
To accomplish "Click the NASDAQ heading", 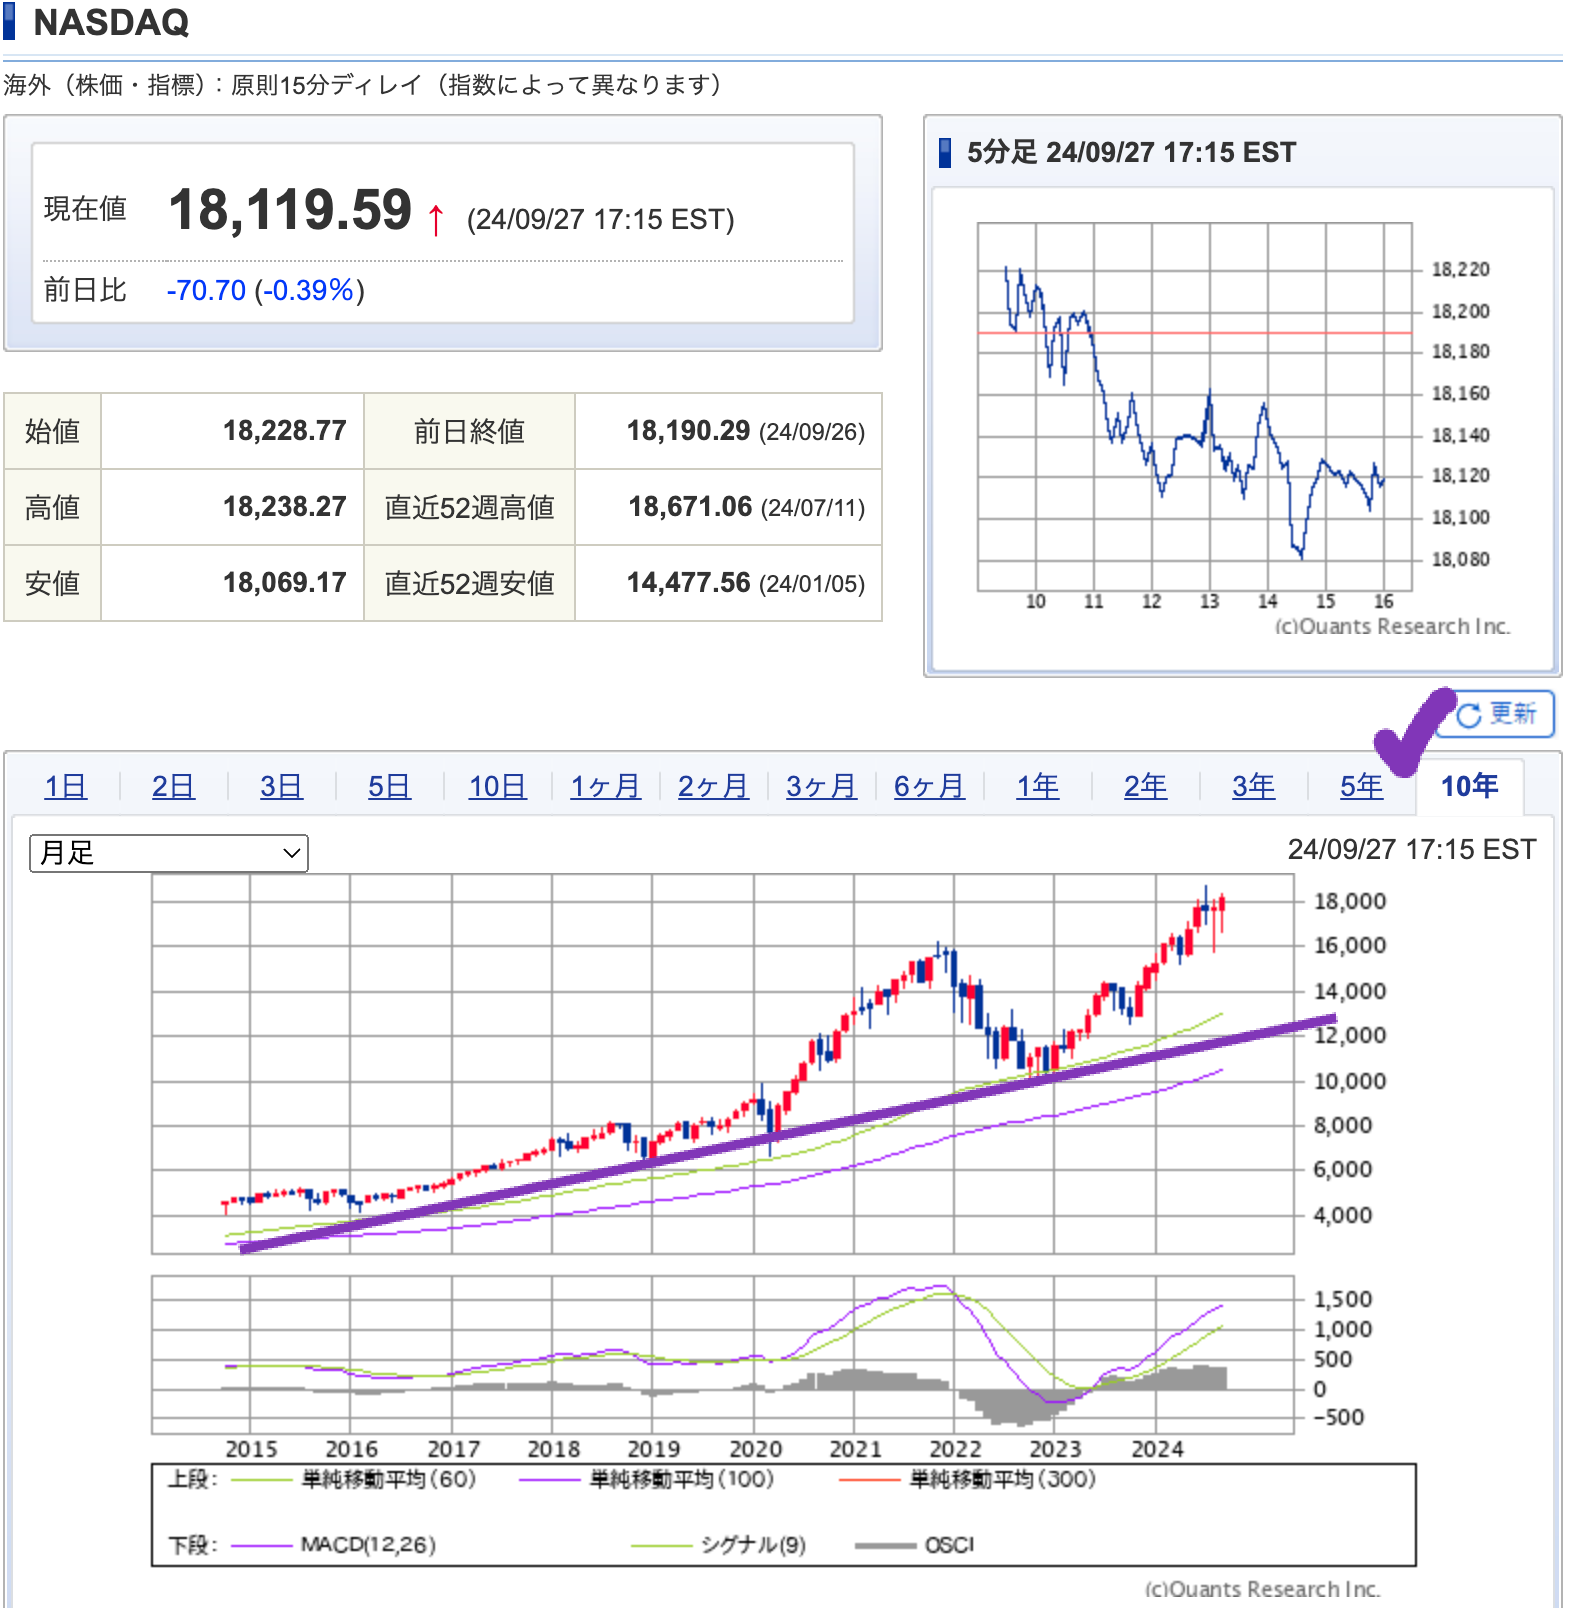I will coord(111,22).
